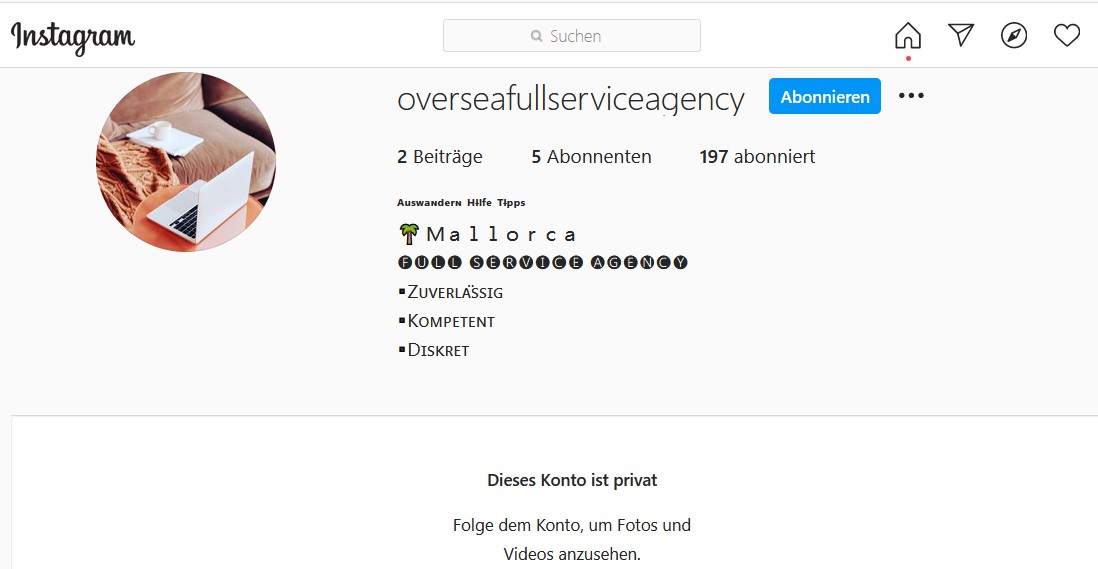Open the Explore compass icon
Viewport: 1098px width, 569px height.
(x=1013, y=35)
